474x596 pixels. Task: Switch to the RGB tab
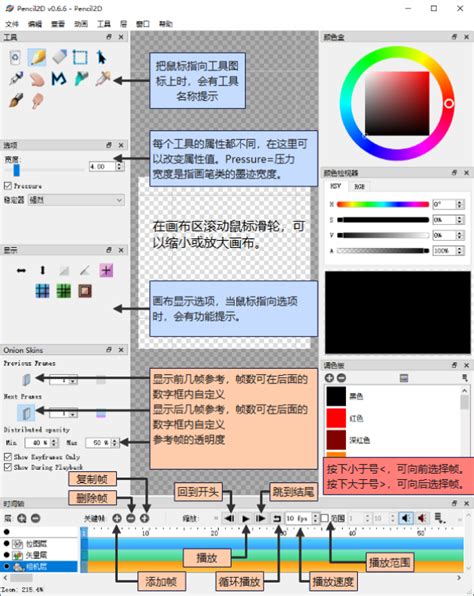tap(359, 186)
